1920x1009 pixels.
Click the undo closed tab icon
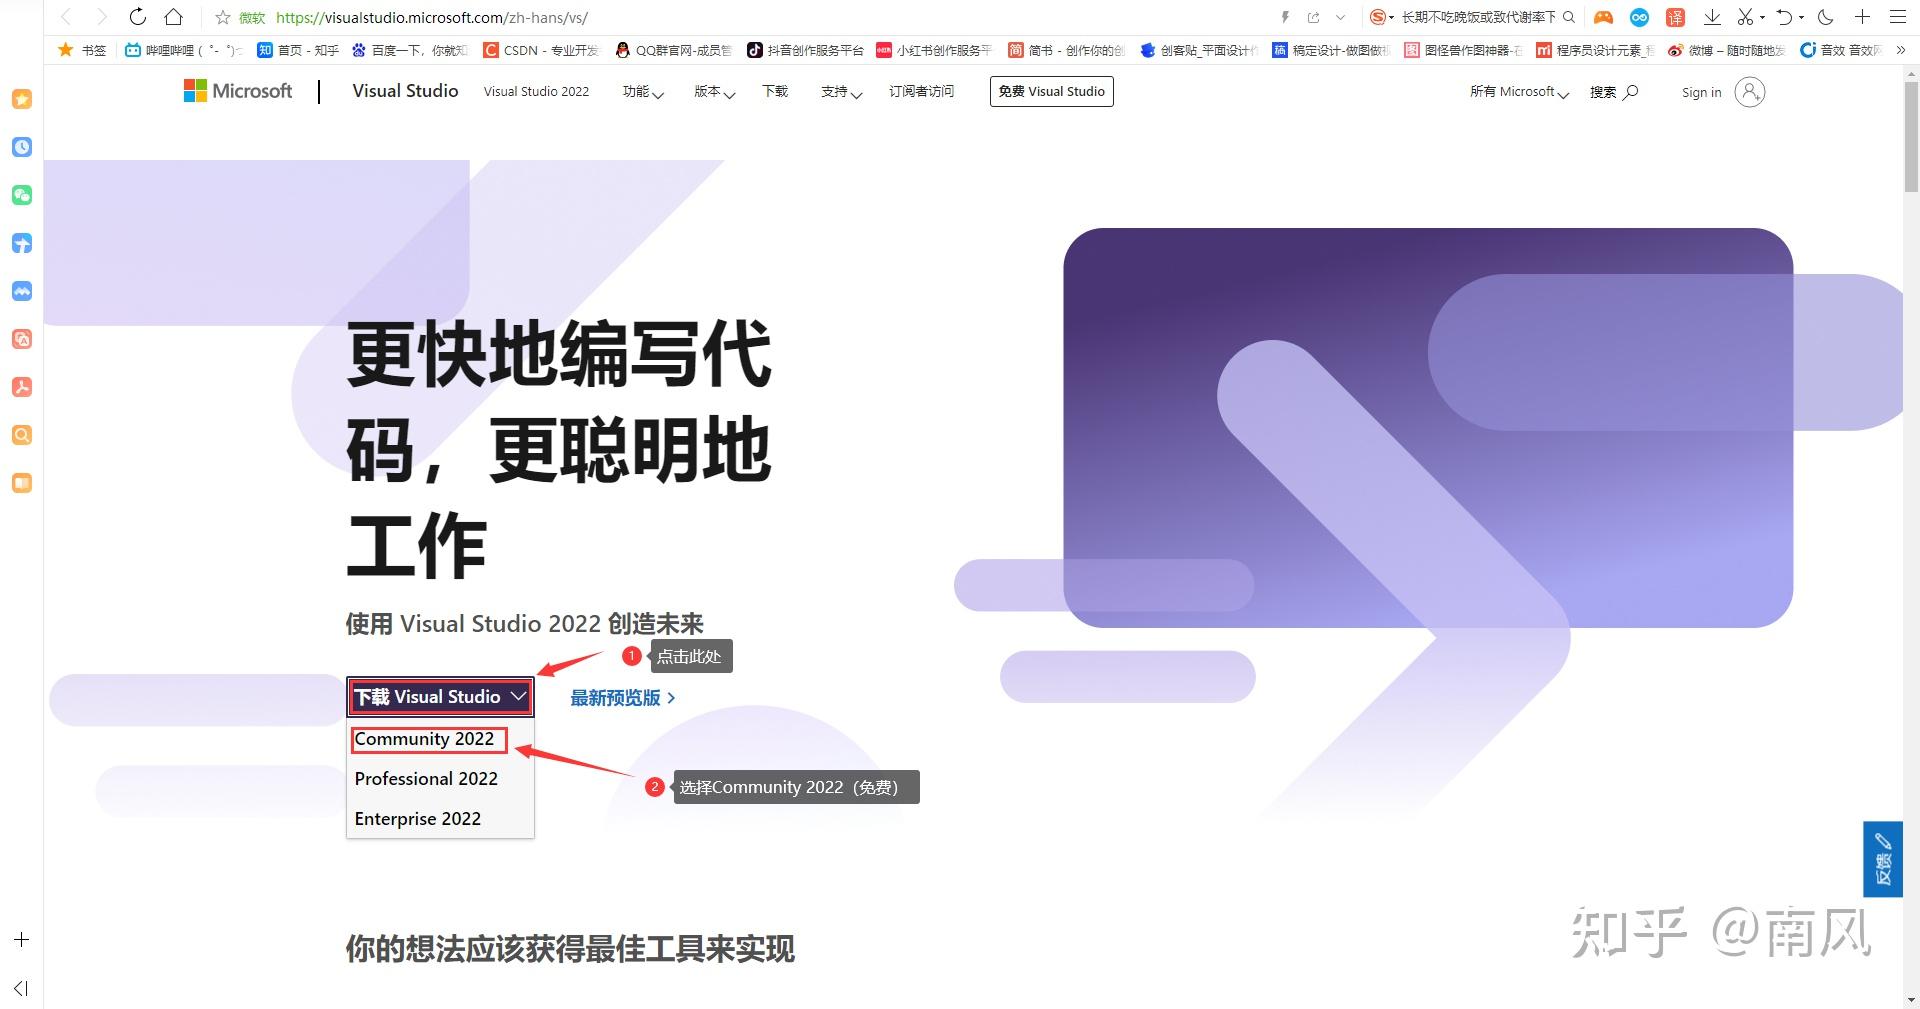[x=1784, y=17]
